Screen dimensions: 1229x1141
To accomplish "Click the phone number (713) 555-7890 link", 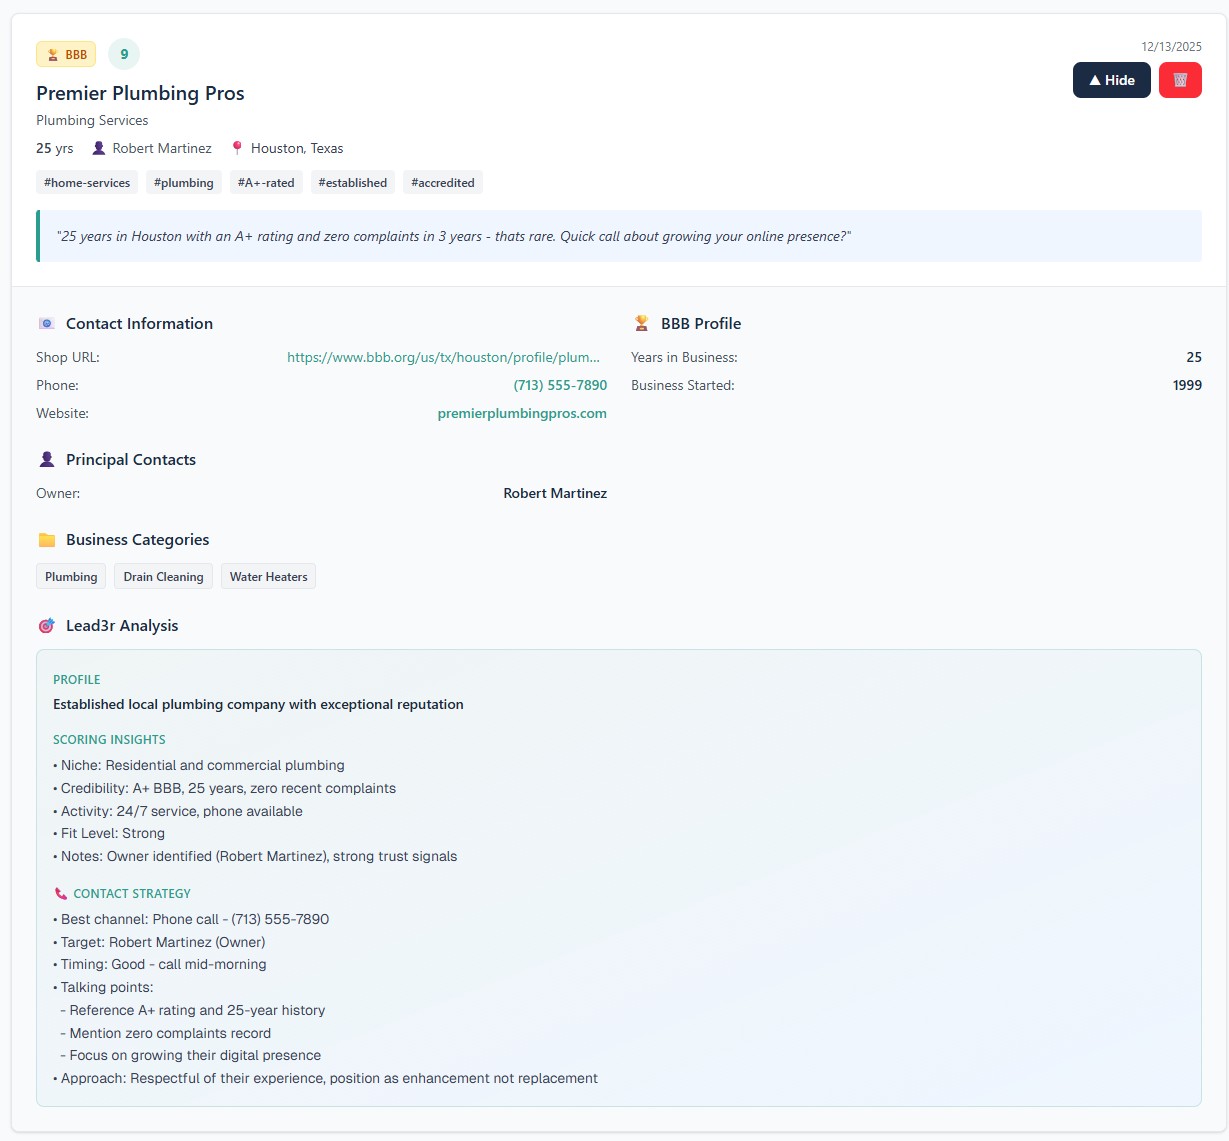I will [560, 385].
